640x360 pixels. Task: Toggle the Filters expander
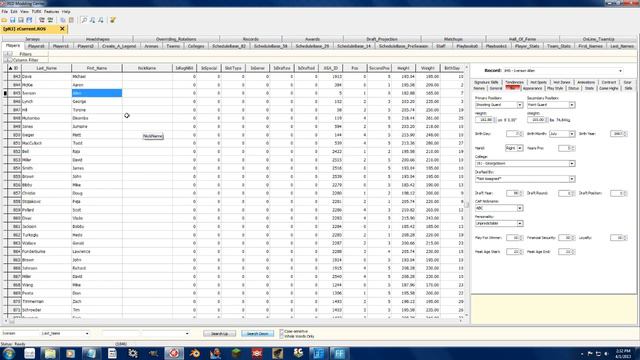pos(8,54)
